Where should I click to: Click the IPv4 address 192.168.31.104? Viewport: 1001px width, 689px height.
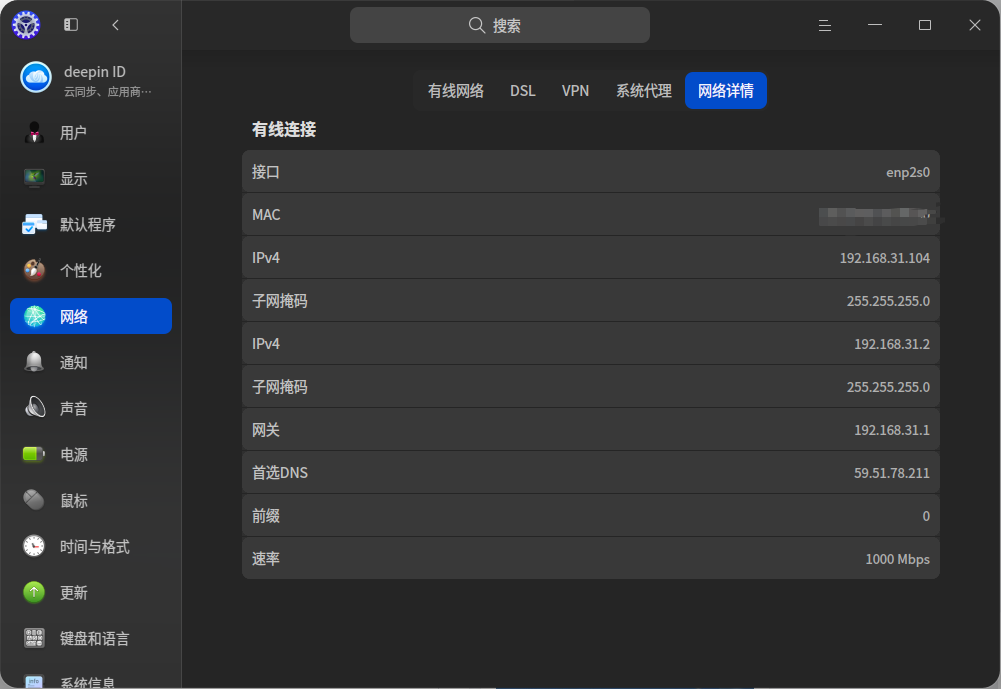point(885,258)
